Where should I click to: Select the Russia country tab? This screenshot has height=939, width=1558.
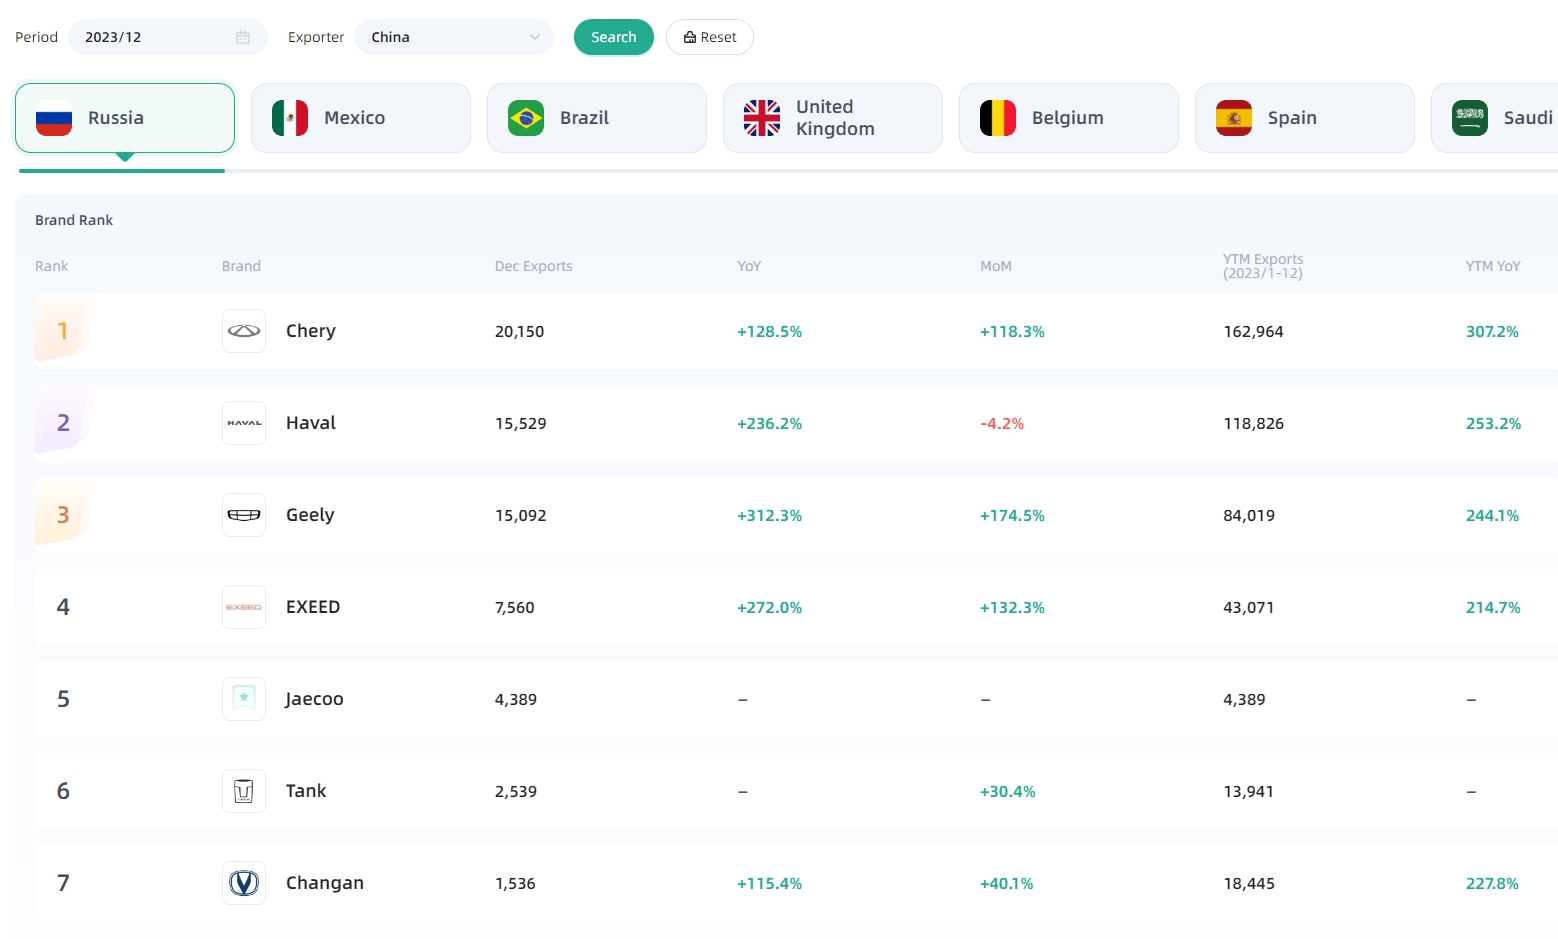pyautogui.click(x=125, y=118)
